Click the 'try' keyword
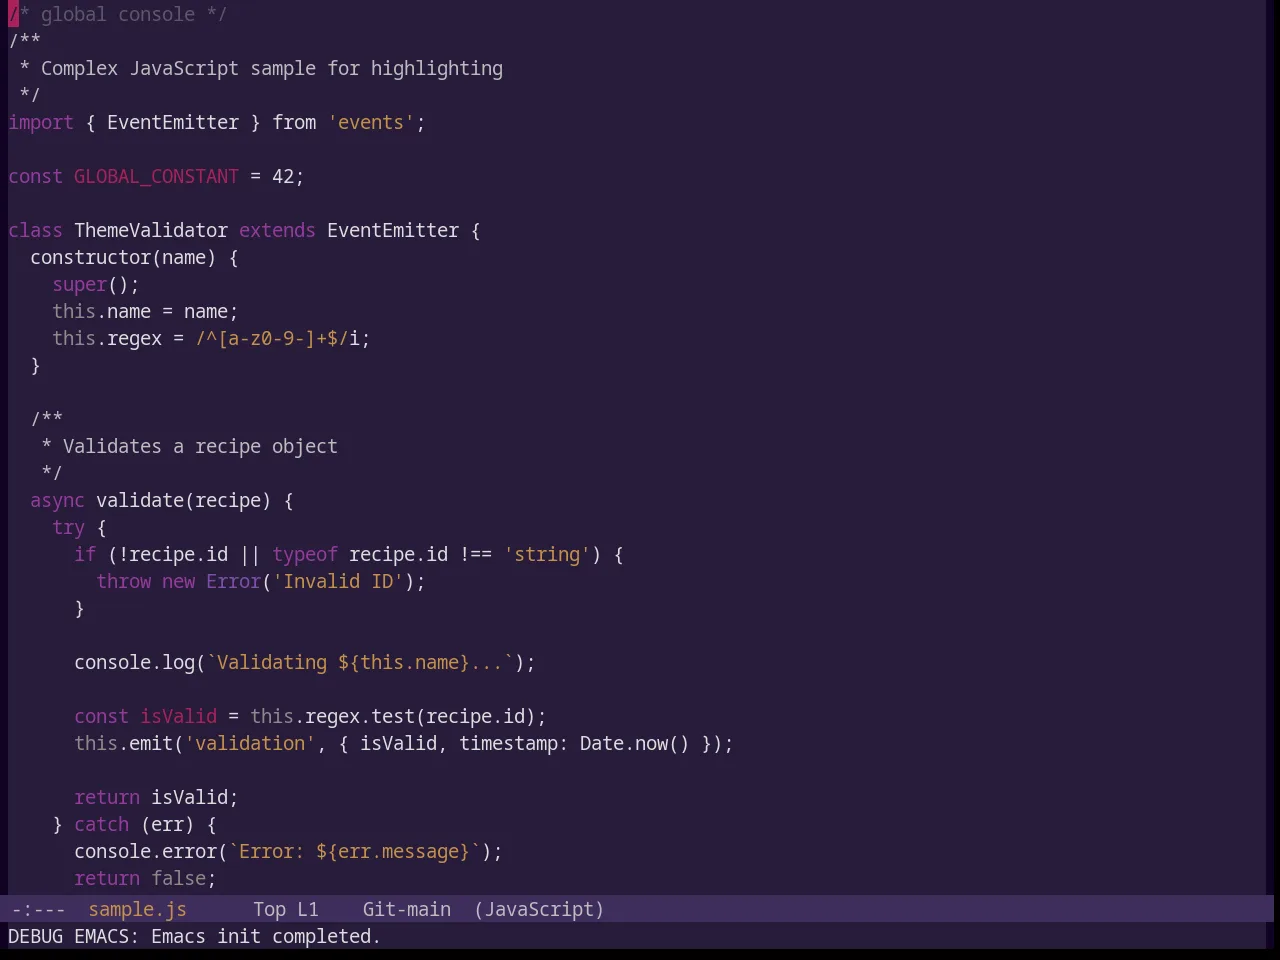1280x960 pixels. point(68,528)
